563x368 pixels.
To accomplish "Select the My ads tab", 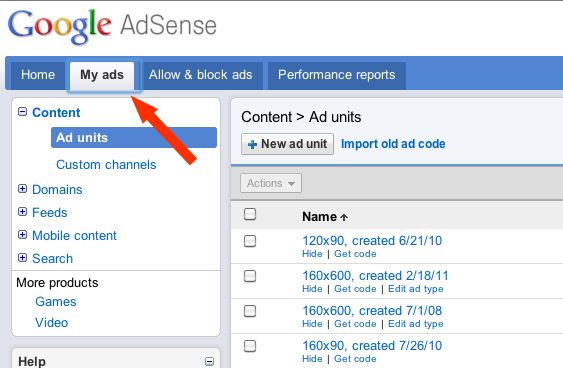I will point(102,75).
